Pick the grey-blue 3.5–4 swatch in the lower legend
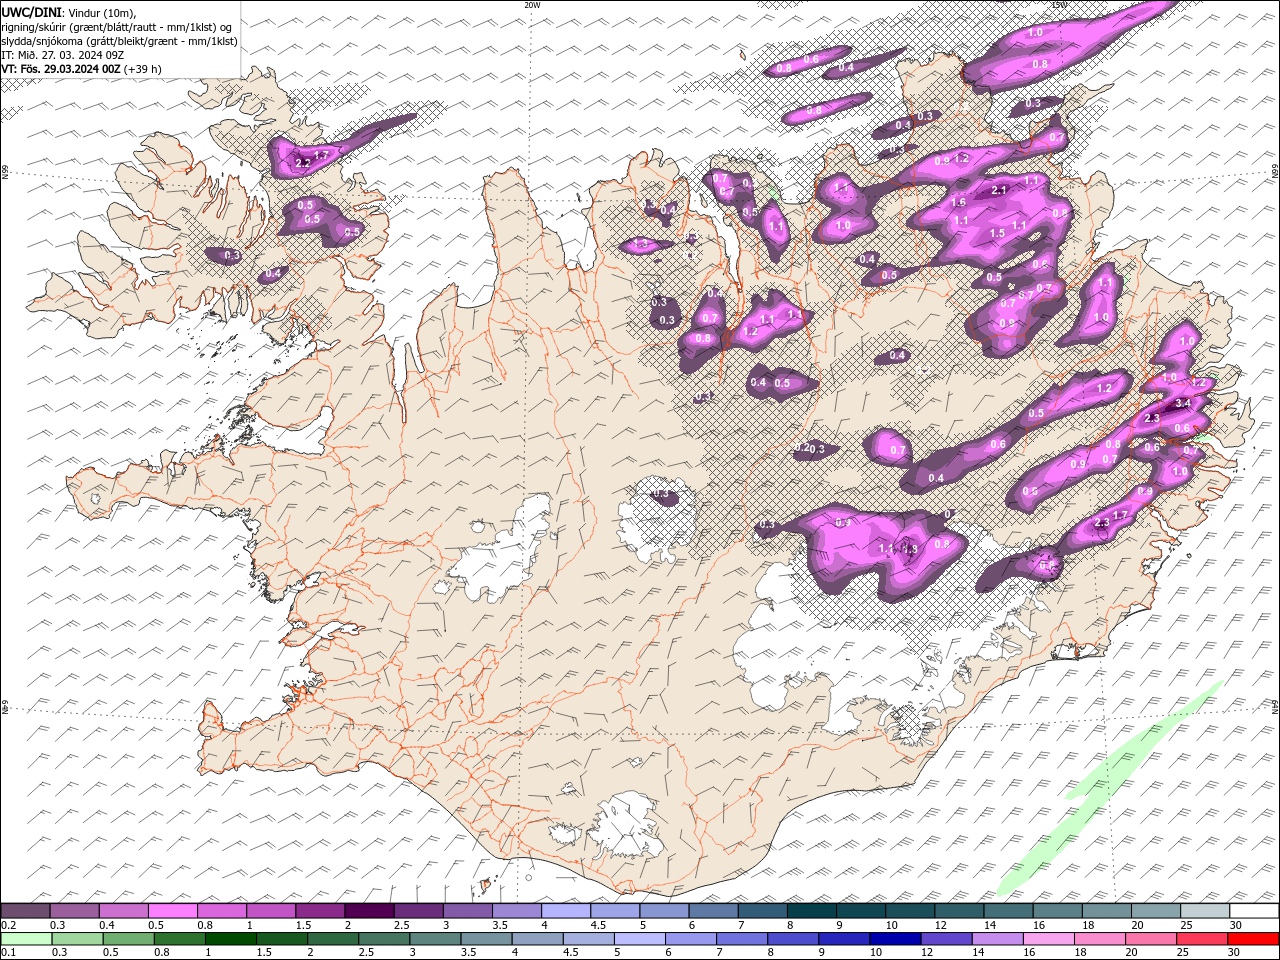The image size is (1280, 960). [485, 939]
